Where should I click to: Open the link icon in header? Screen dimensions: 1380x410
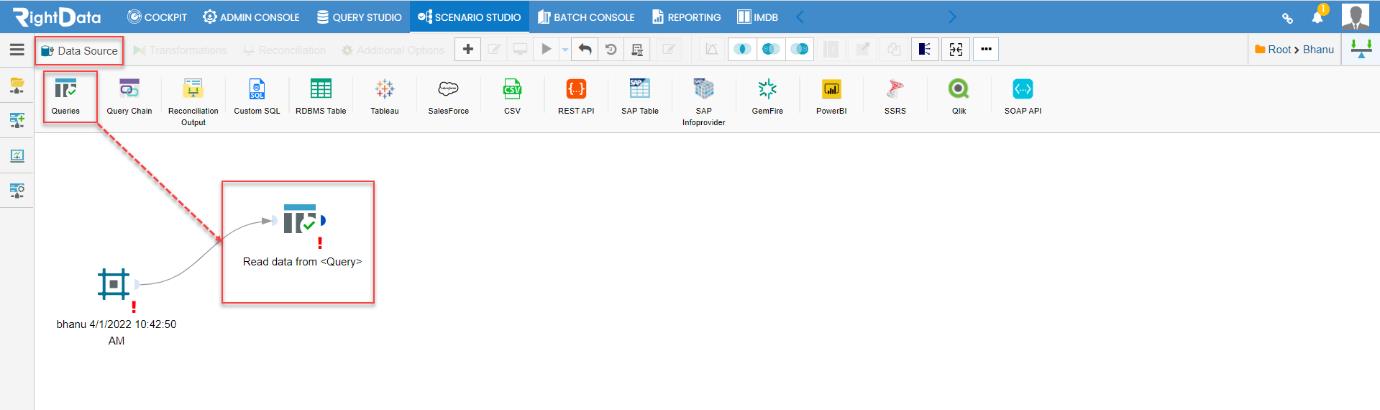1288,18
